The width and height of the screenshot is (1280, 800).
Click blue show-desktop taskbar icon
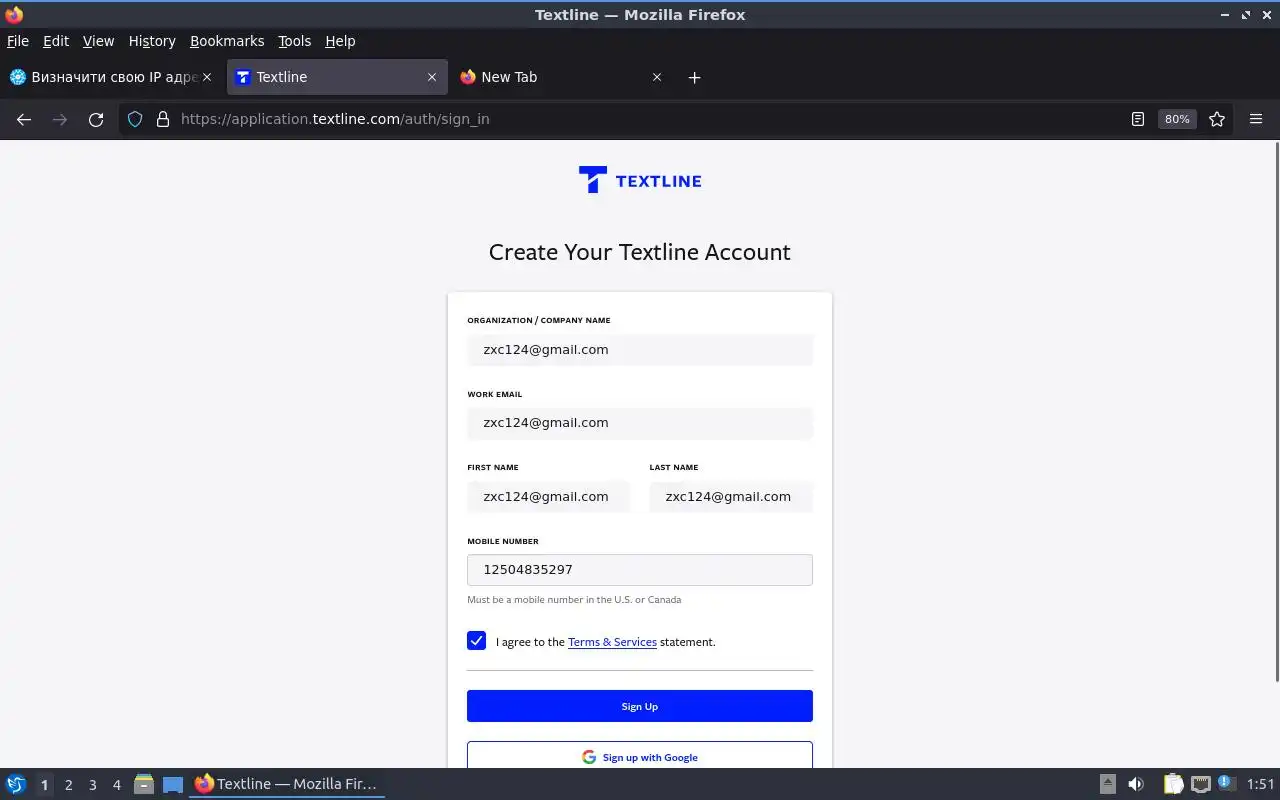click(x=173, y=785)
